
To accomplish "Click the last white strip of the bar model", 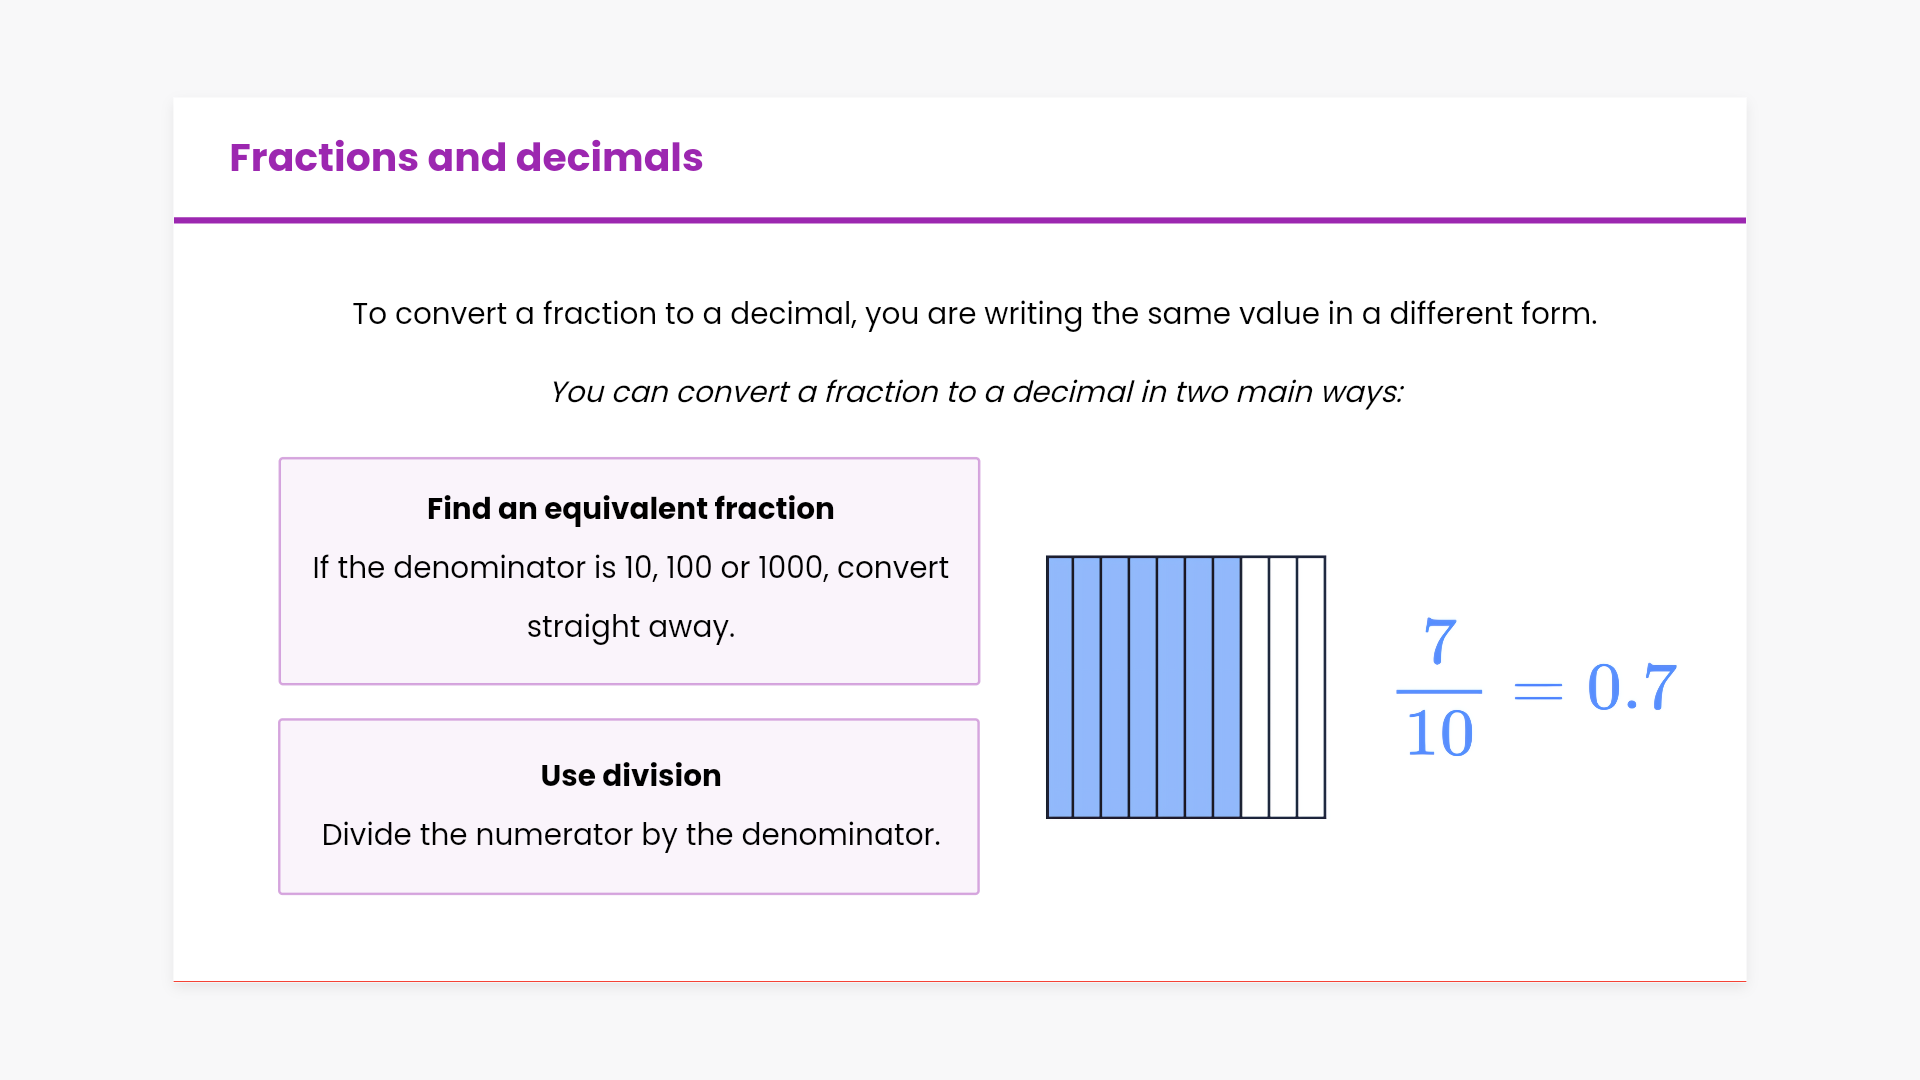I will [x=1311, y=687].
